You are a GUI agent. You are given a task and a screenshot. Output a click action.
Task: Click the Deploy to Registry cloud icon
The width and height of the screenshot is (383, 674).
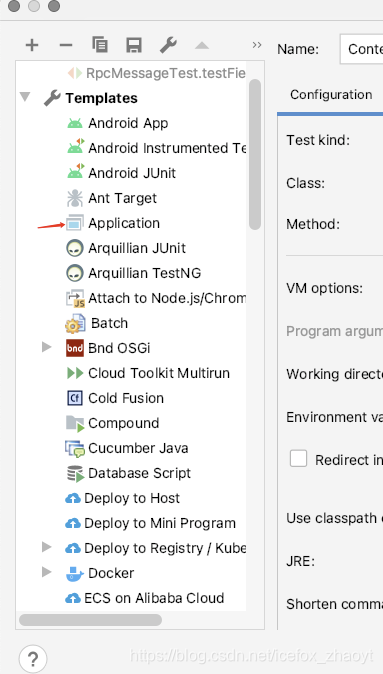coord(73,548)
